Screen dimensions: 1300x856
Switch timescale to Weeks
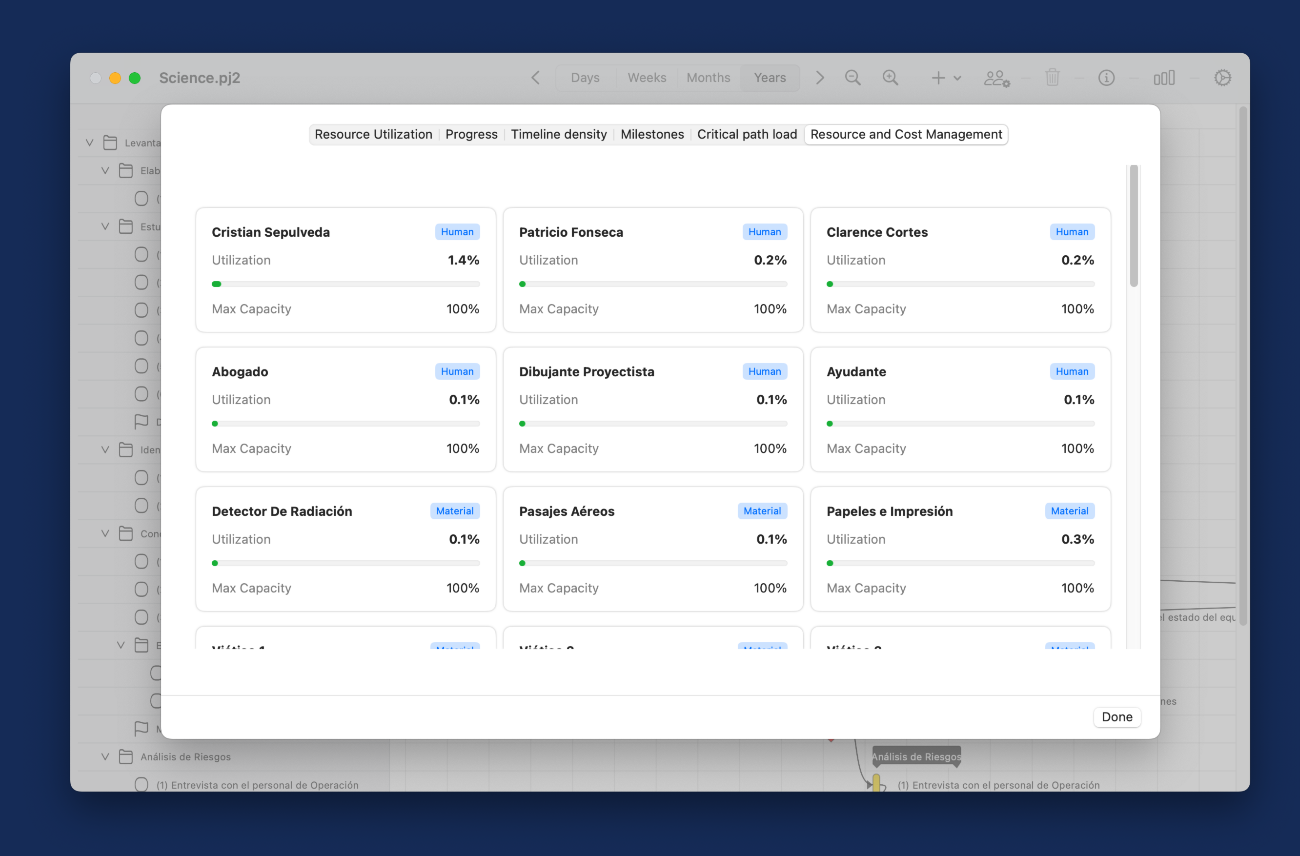click(647, 78)
